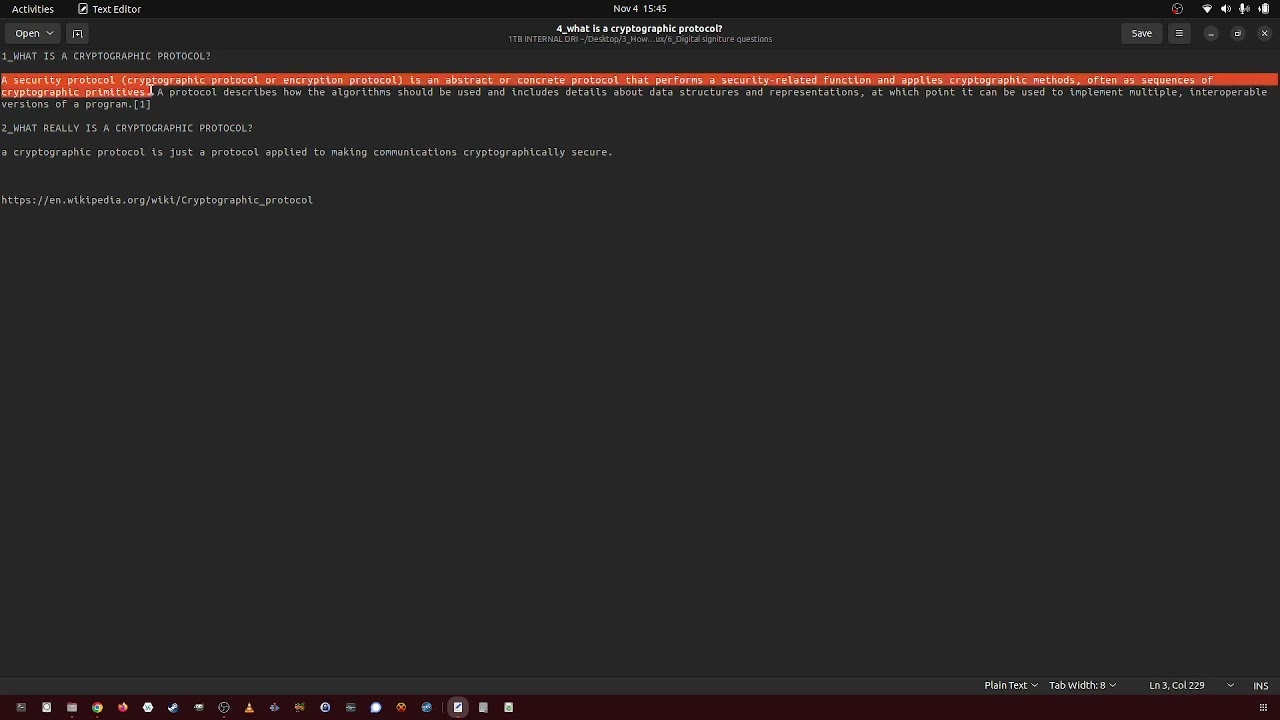Image resolution: width=1280 pixels, height=720 pixels.
Task: Open VLC media player from the dock
Action: (249, 707)
